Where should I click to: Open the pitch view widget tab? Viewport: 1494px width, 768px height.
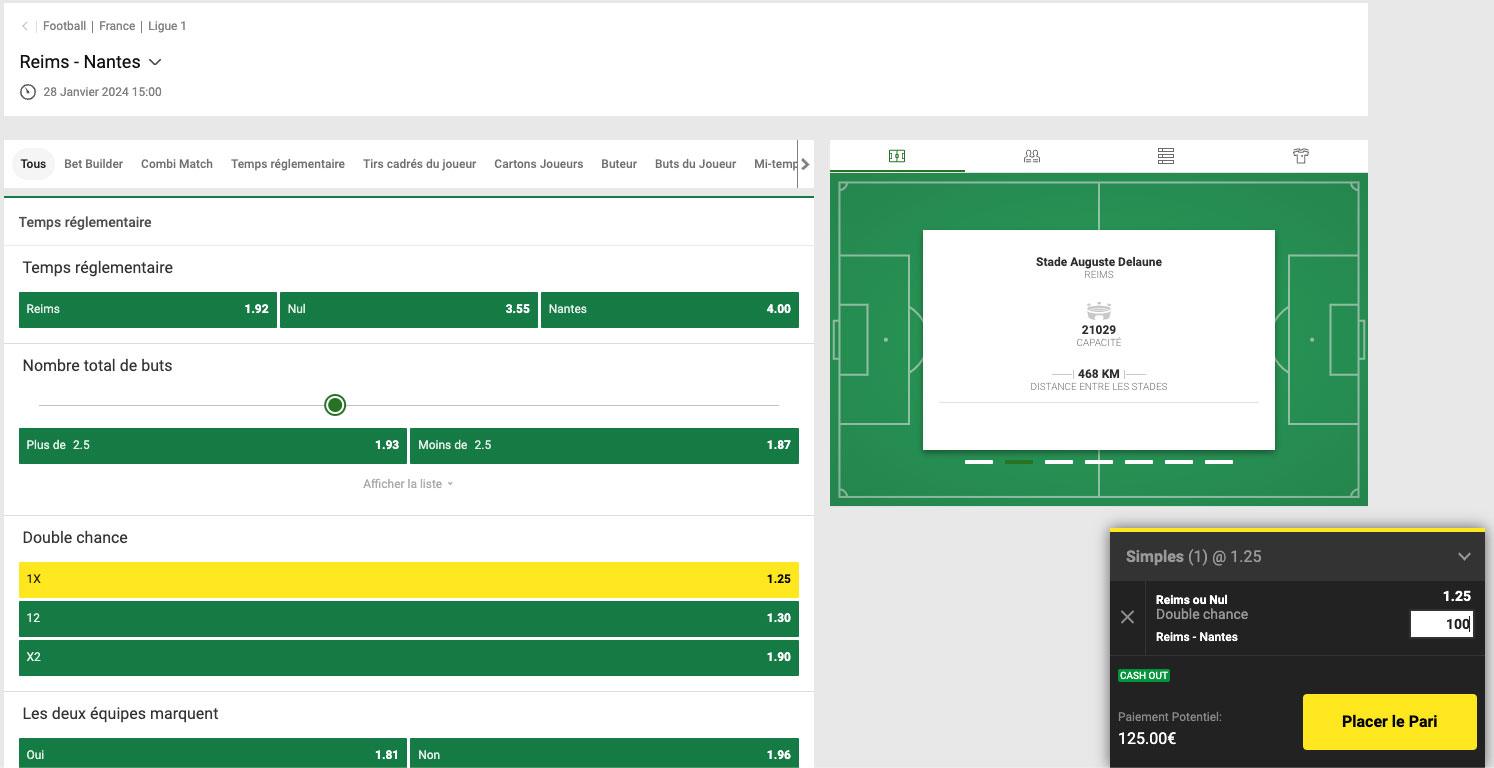point(897,156)
